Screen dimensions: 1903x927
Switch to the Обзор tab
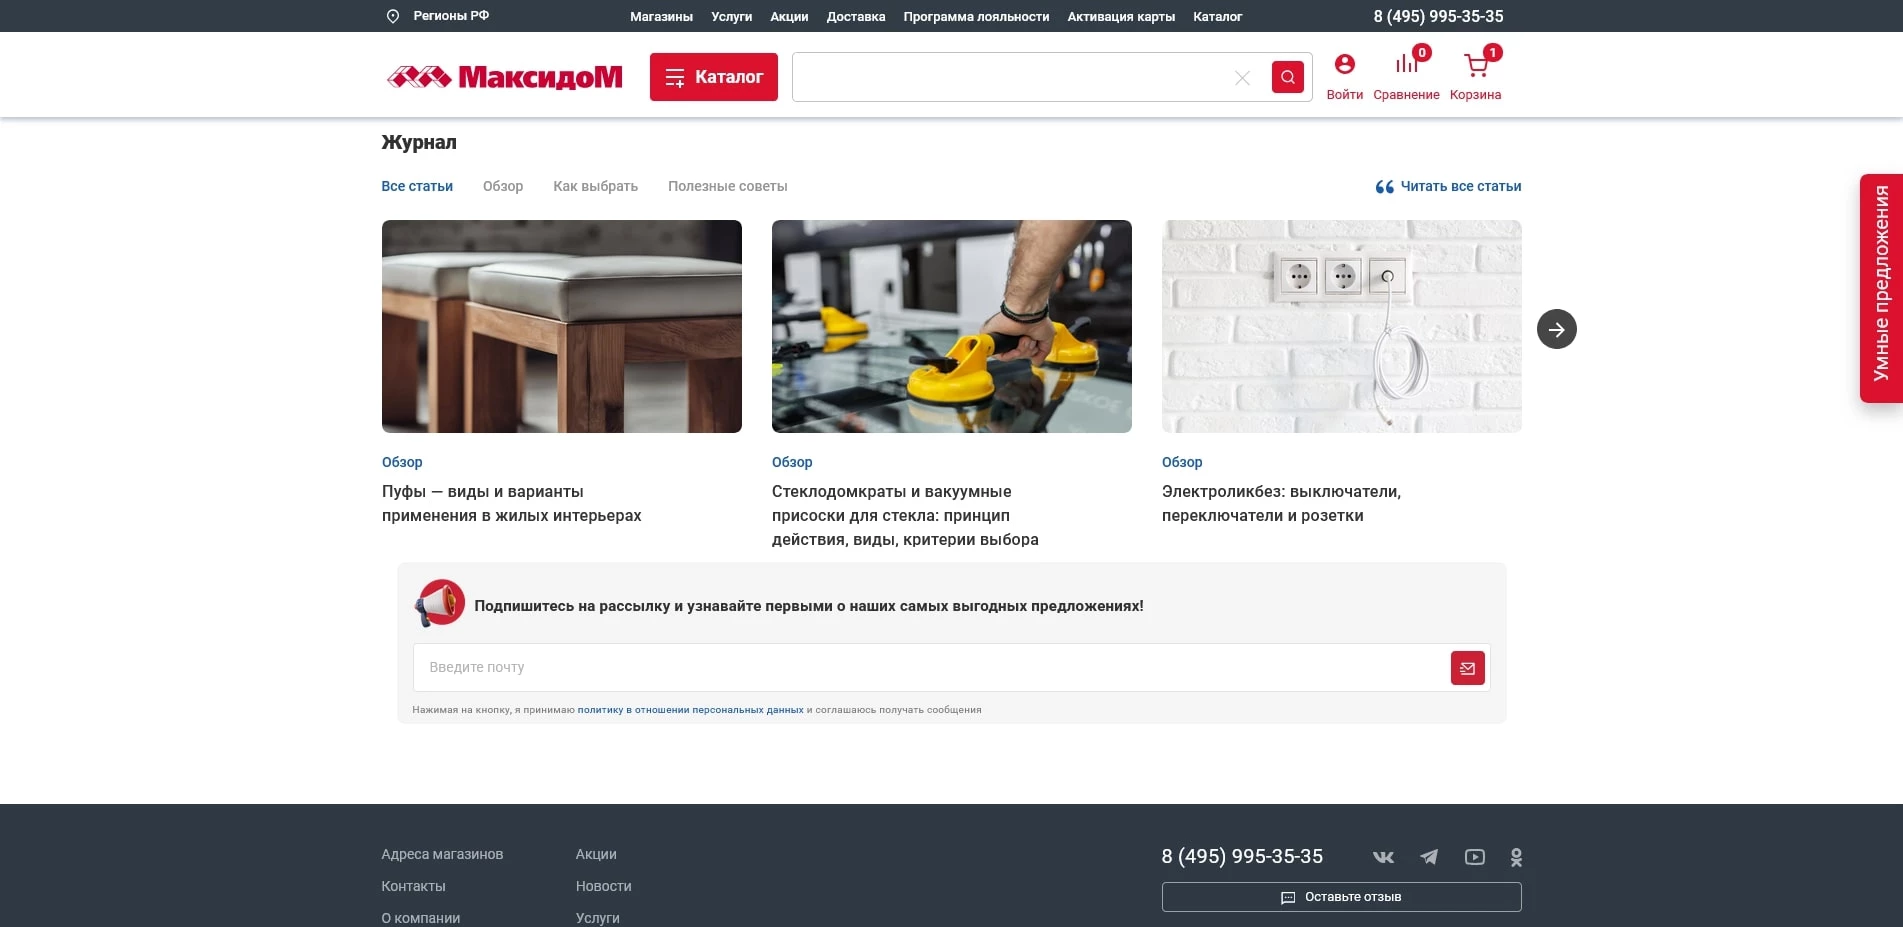[502, 186]
